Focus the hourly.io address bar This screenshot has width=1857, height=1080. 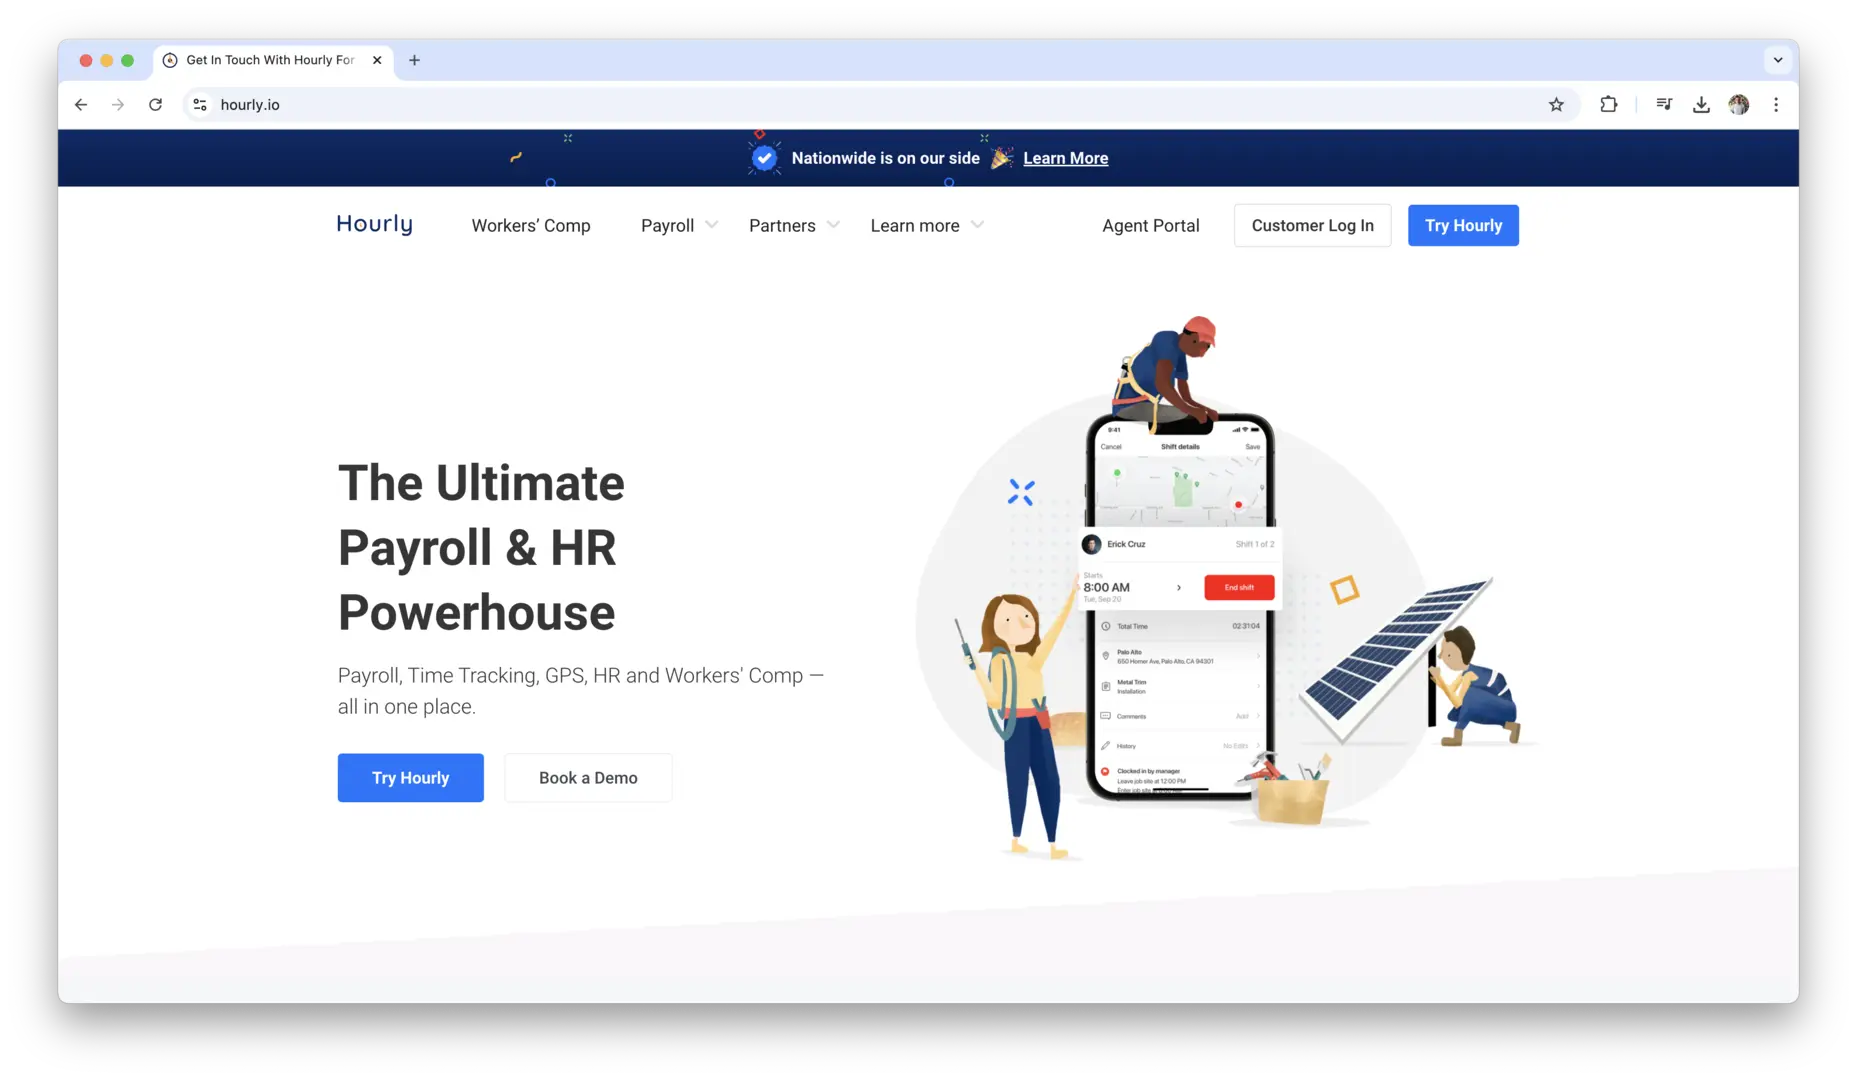[880, 105]
